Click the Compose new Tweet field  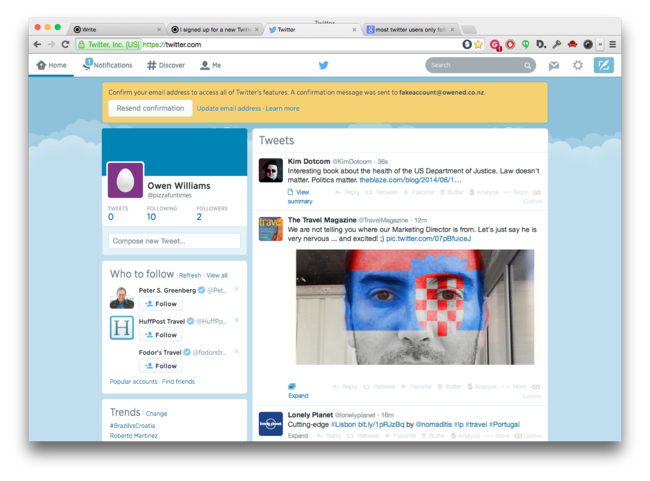point(174,241)
